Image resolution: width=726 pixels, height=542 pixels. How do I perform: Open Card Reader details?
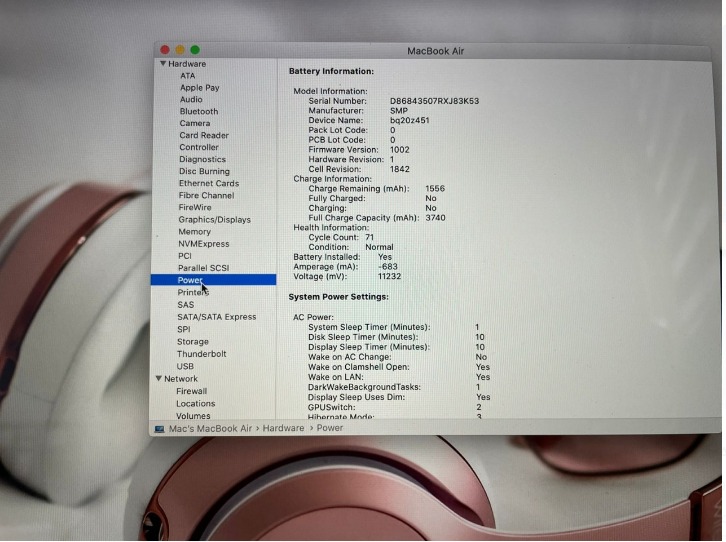click(x=204, y=136)
